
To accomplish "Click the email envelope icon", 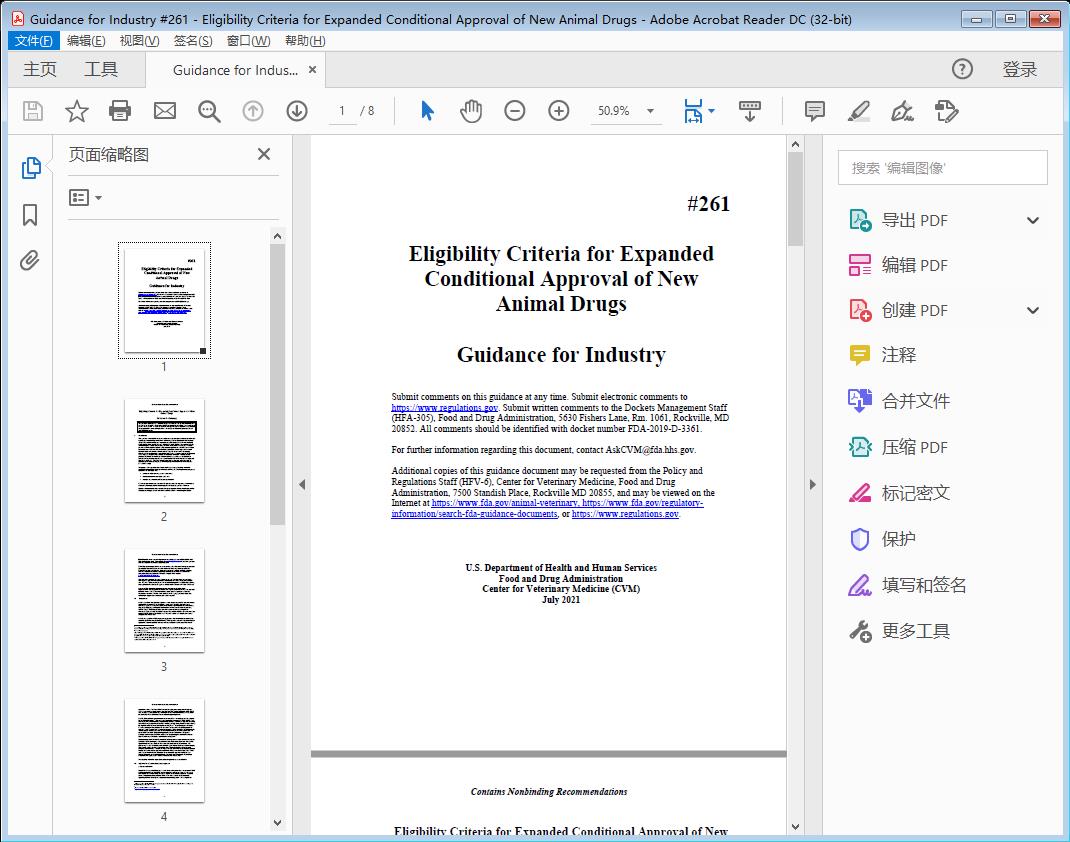I will (165, 111).
